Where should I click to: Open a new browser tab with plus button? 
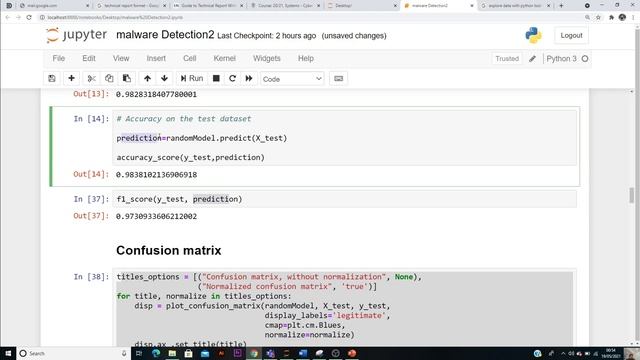tap(561, 6)
